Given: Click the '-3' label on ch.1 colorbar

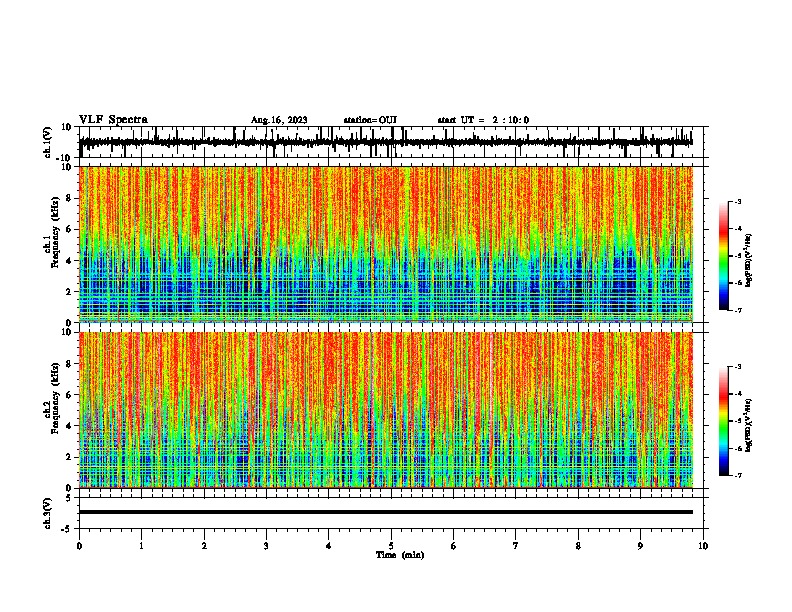Looking at the screenshot, I should click(x=737, y=201).
